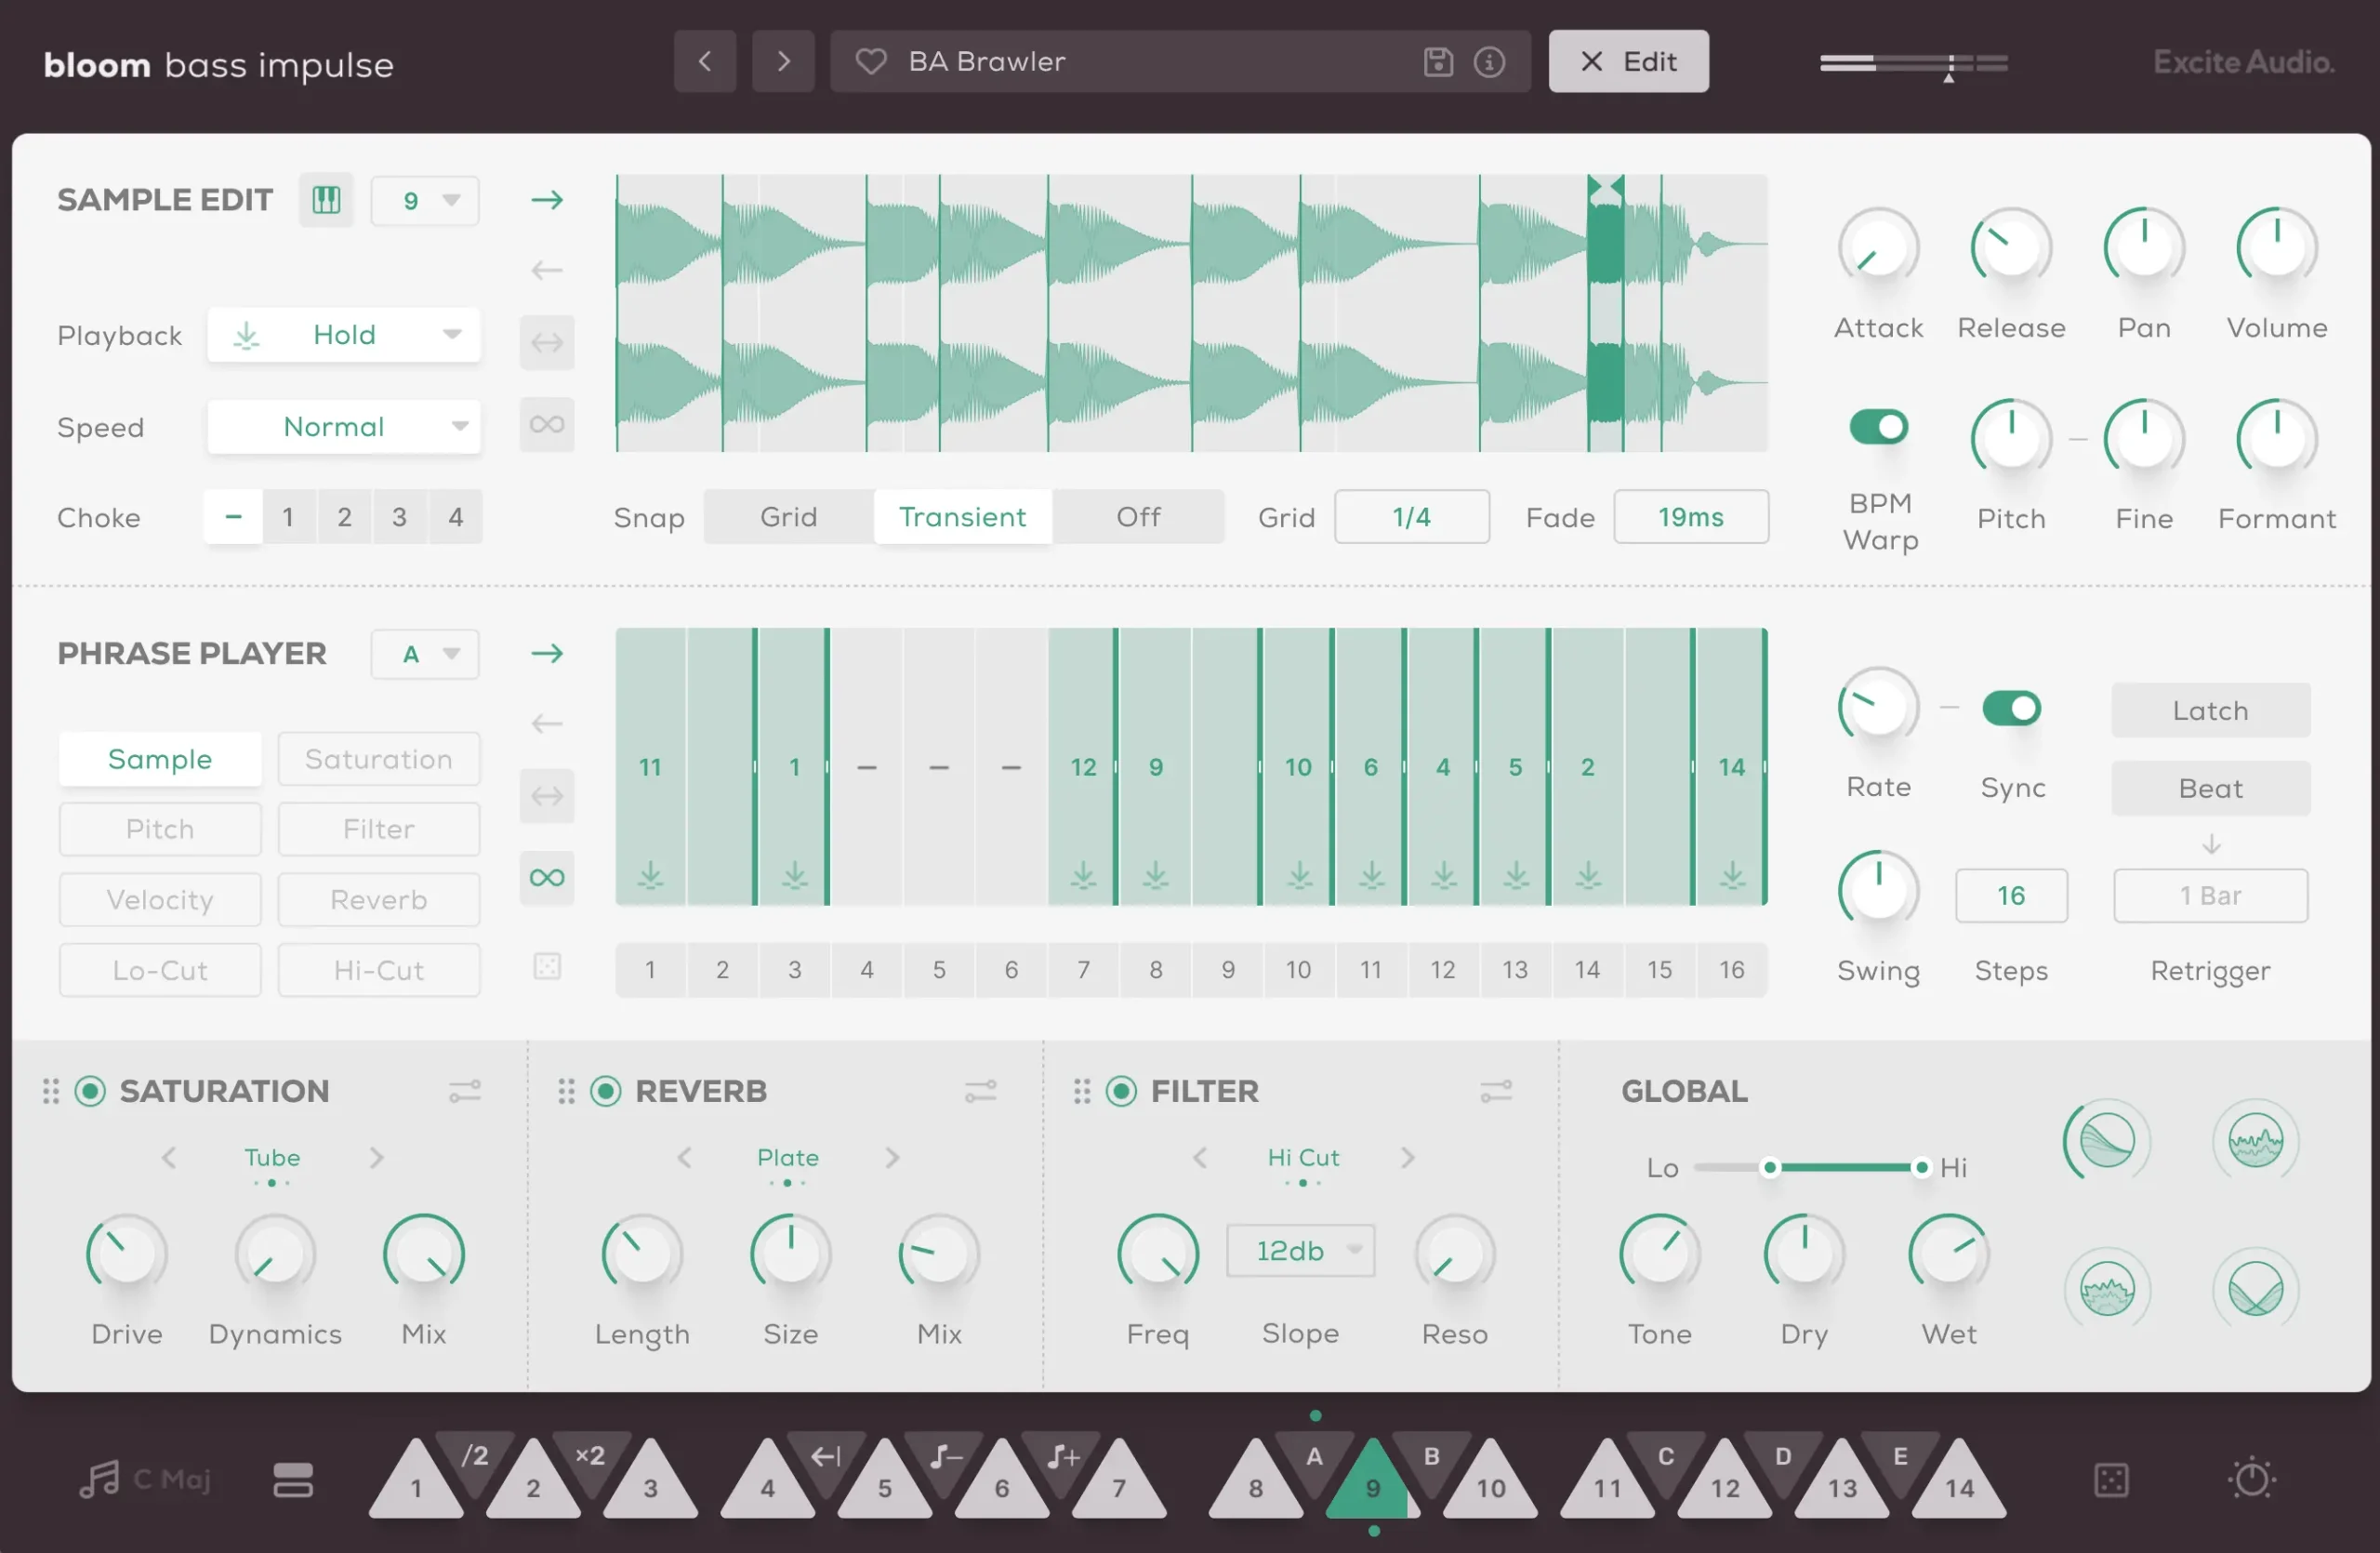The height and width of the screenshot is (1553, 2380).
Task: Click the Edit button to close editor
Action: [1628, 62]
